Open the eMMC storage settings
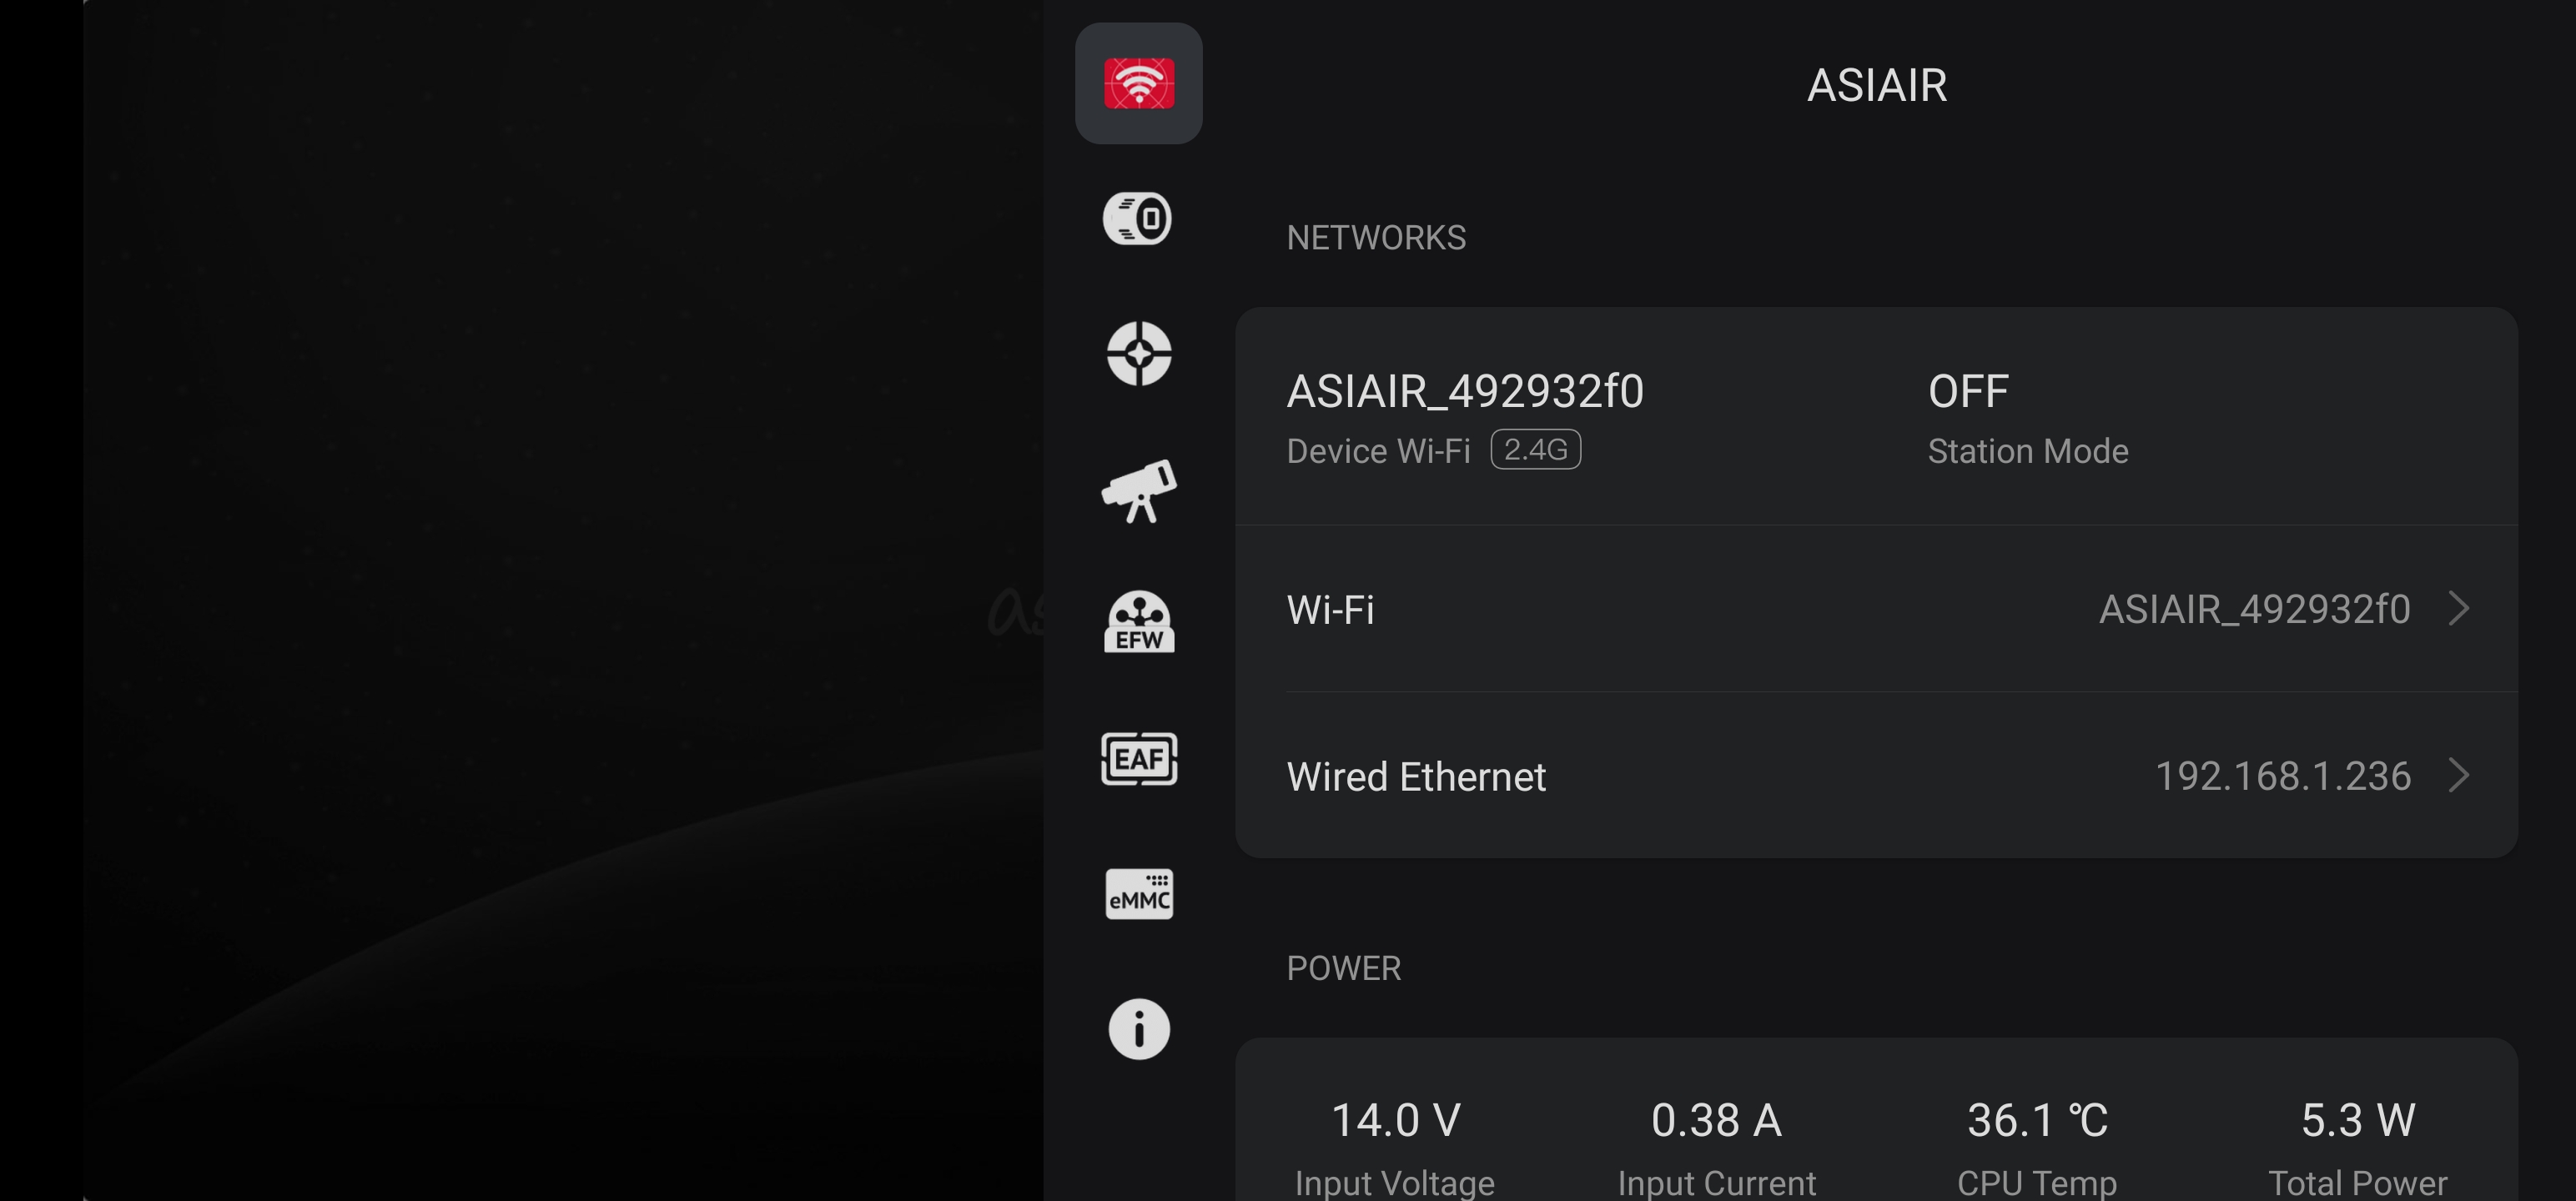2576x1201 pixels. pyautogui.click(x=1138, y=894)
